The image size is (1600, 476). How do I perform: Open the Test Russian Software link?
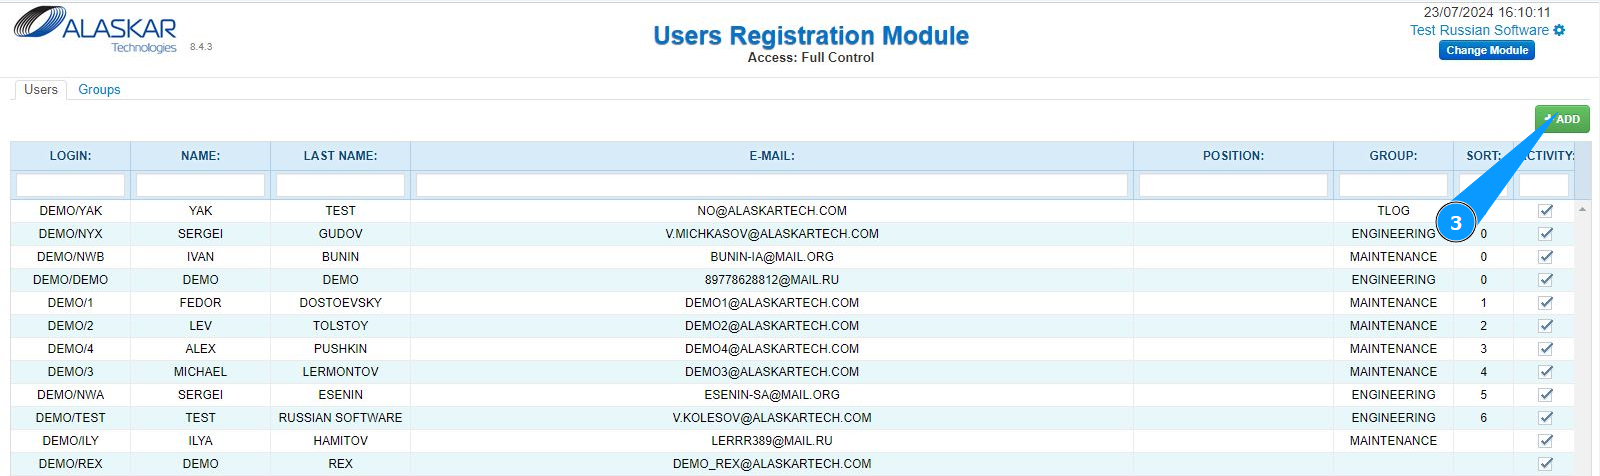point(1479,30)
